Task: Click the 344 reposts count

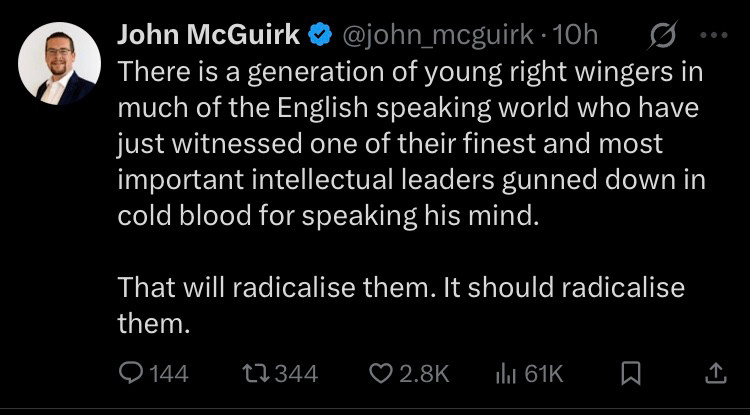Action: [295, 374]
